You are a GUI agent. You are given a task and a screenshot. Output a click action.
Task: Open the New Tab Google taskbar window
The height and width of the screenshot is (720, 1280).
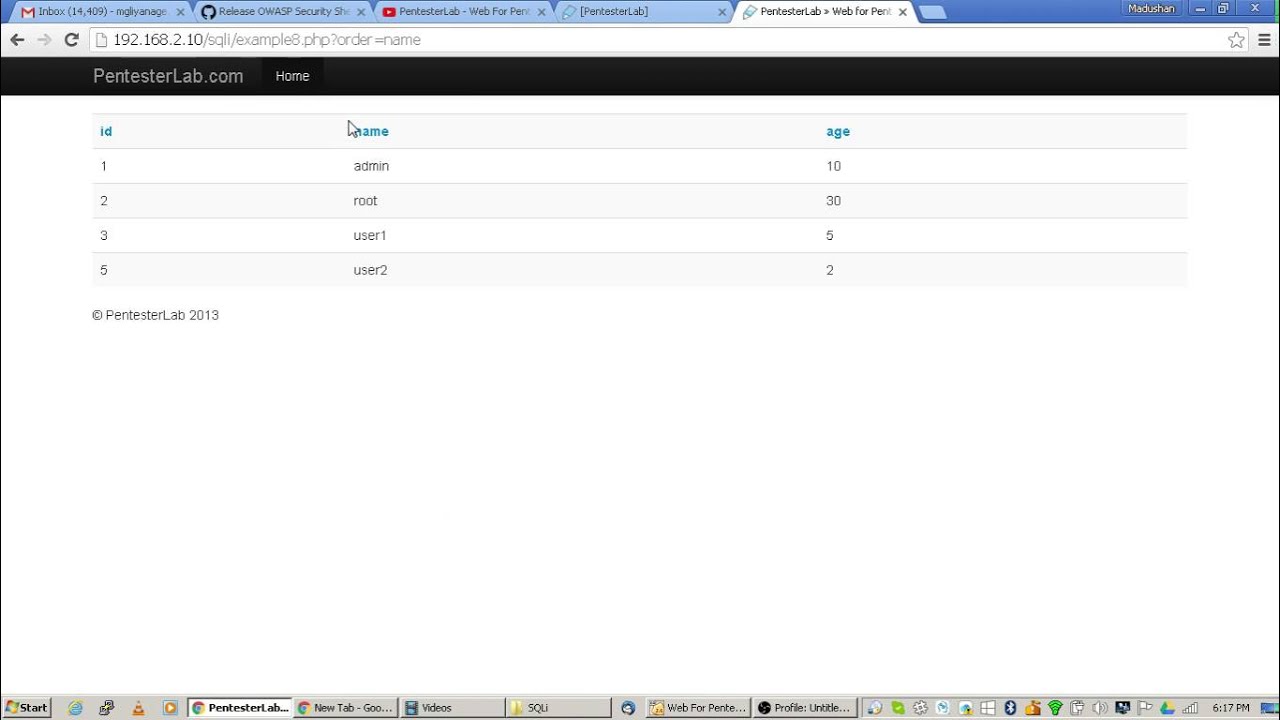[x=345, y=708]
